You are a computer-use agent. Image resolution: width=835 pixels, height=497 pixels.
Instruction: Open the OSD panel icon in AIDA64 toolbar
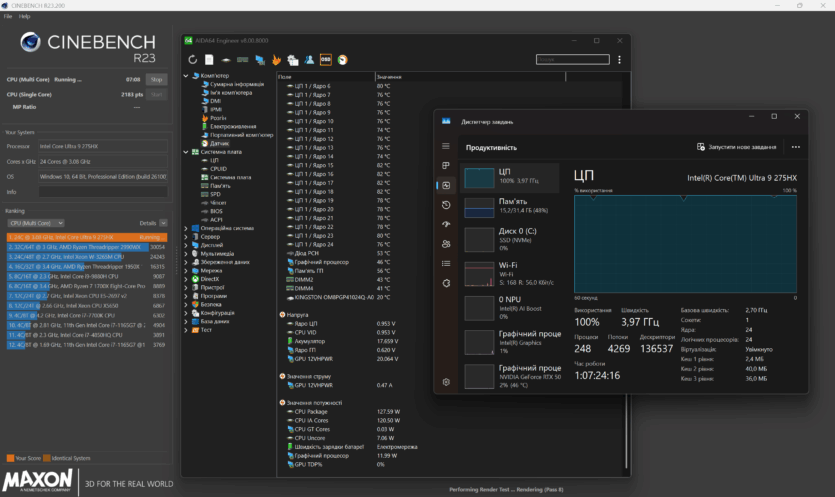[x=326, y=60]
